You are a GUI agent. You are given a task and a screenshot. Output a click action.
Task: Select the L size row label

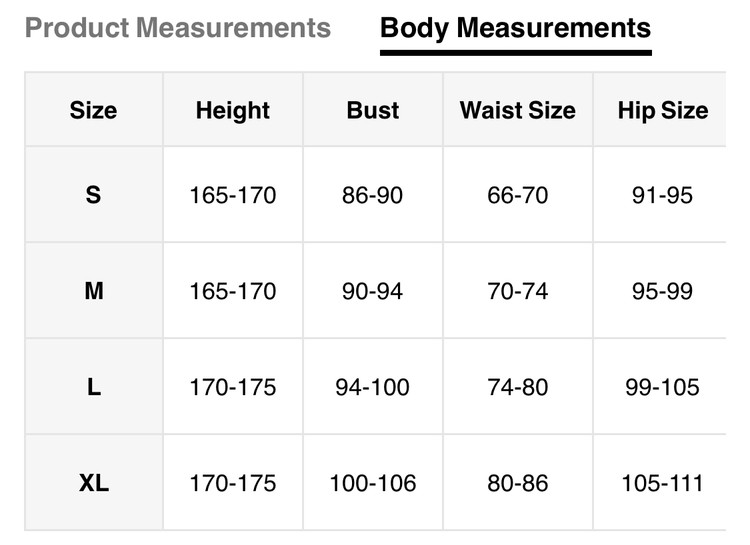pos(93,387)
